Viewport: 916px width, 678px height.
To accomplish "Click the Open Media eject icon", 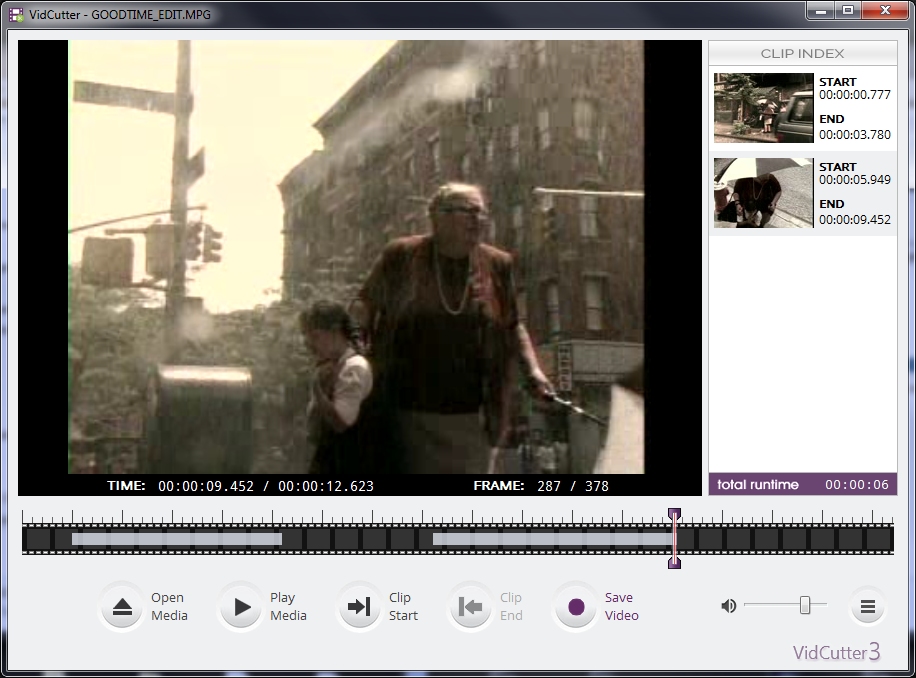I will pos(122,607).
